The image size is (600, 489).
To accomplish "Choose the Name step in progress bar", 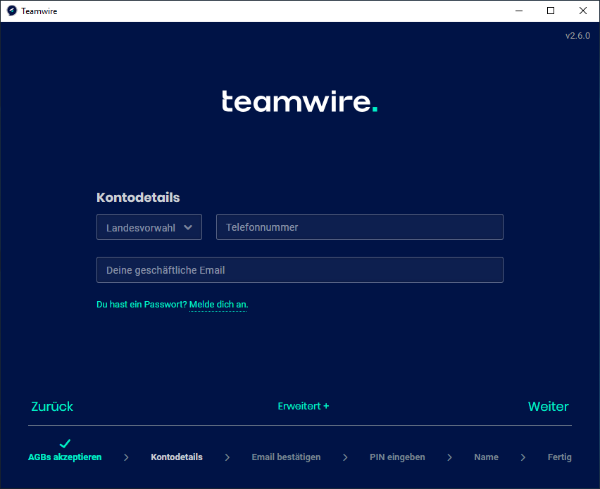I will coord(486,457).
